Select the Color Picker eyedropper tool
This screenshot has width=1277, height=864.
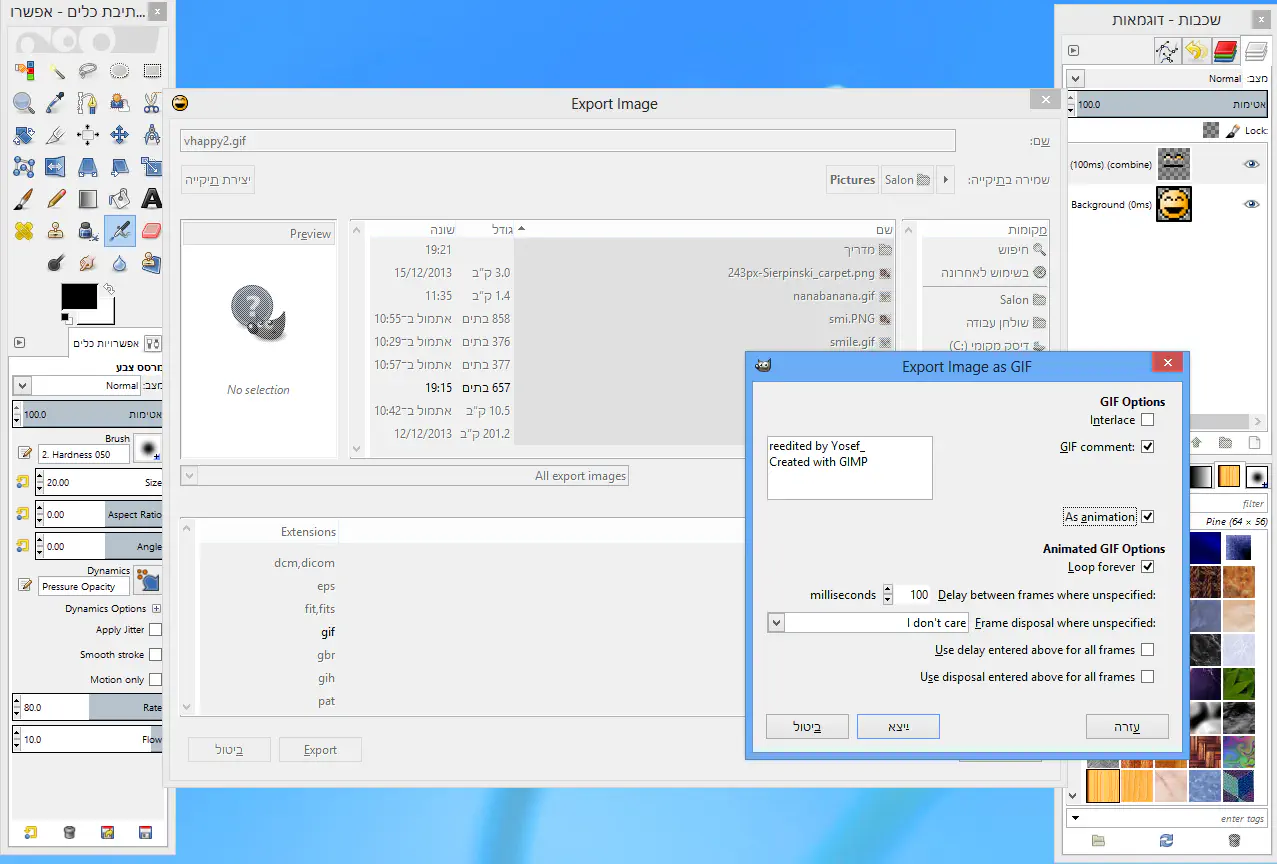(x=56, y=102)
